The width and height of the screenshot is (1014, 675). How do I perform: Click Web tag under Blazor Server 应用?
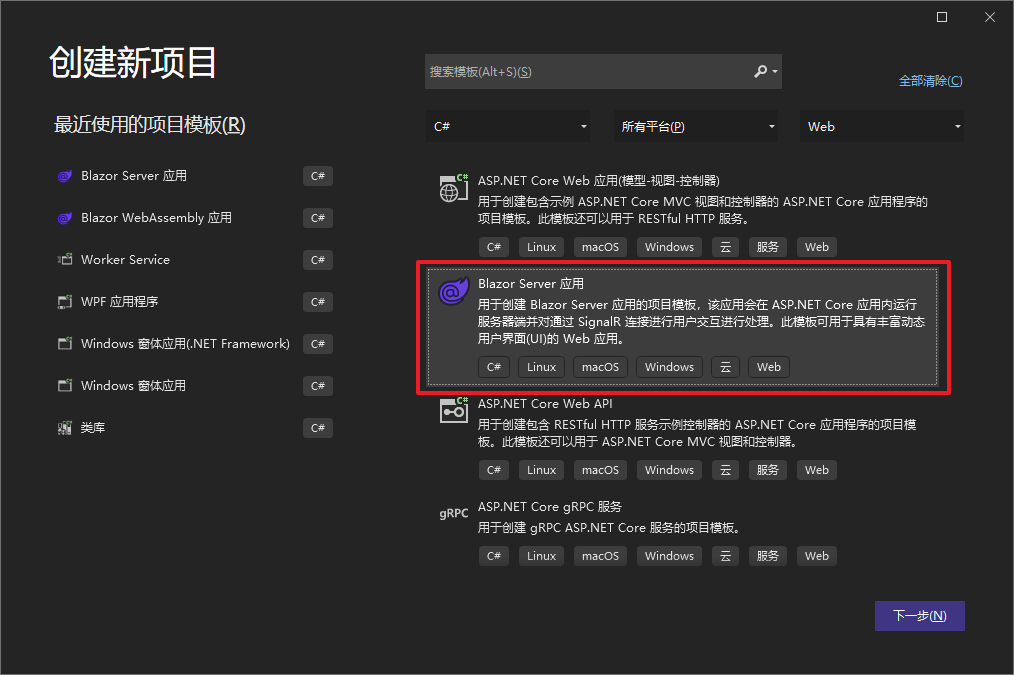(x=769, y=367)
